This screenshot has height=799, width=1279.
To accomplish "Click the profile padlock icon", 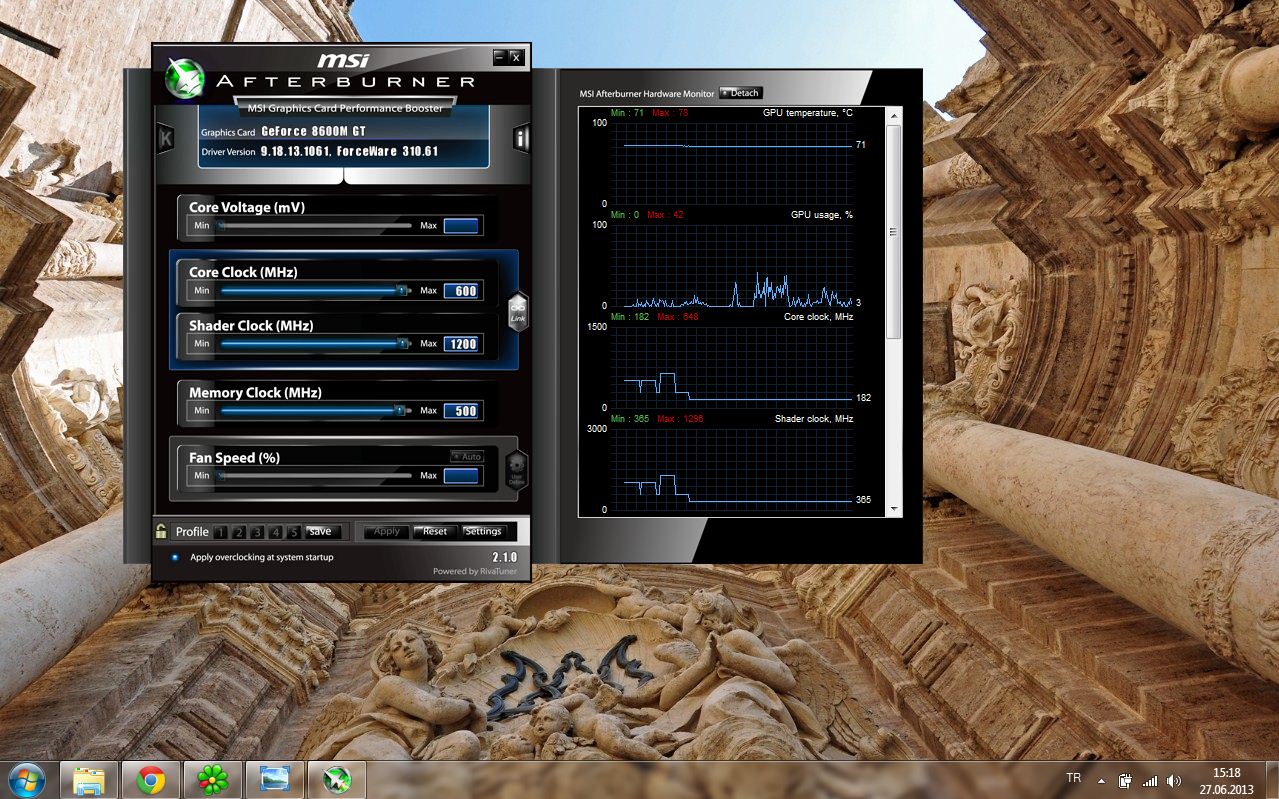I will coord(161,531).
